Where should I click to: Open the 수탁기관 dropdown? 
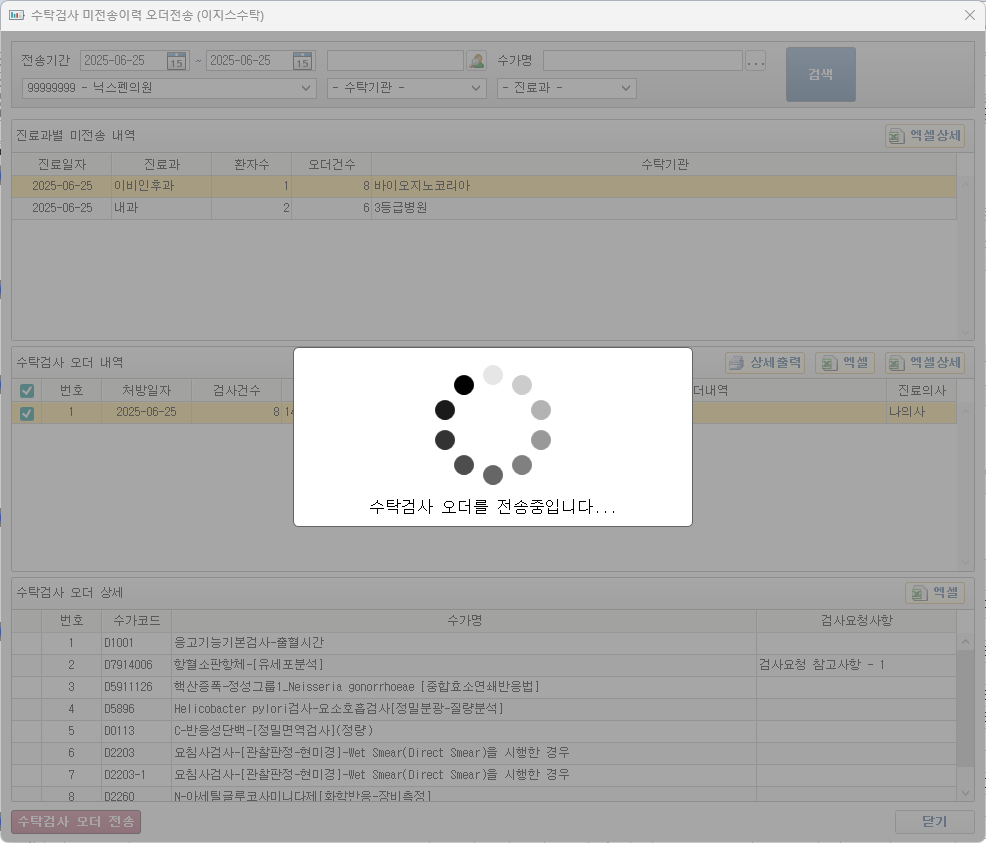coord(477,88)
